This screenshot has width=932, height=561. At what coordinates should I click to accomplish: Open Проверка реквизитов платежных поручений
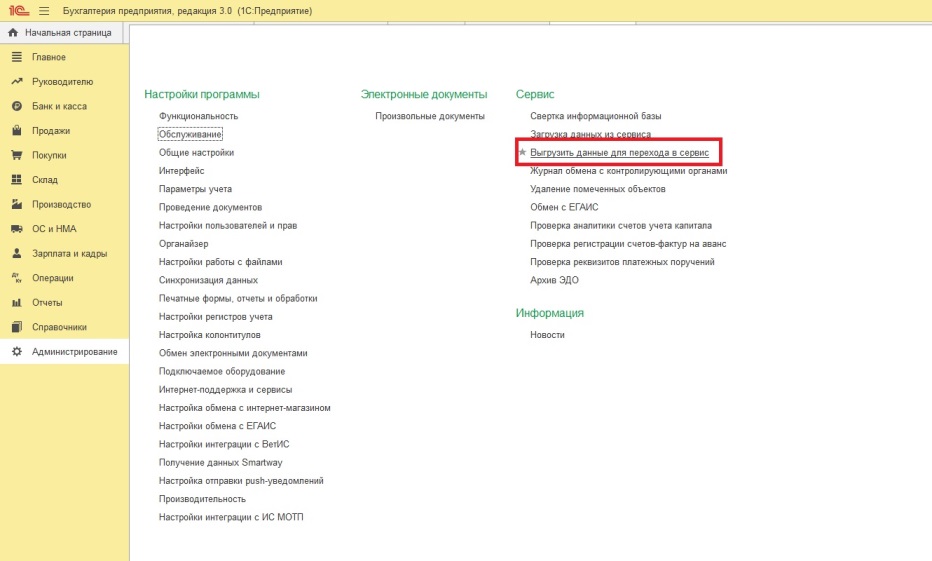tap(622, 262)
